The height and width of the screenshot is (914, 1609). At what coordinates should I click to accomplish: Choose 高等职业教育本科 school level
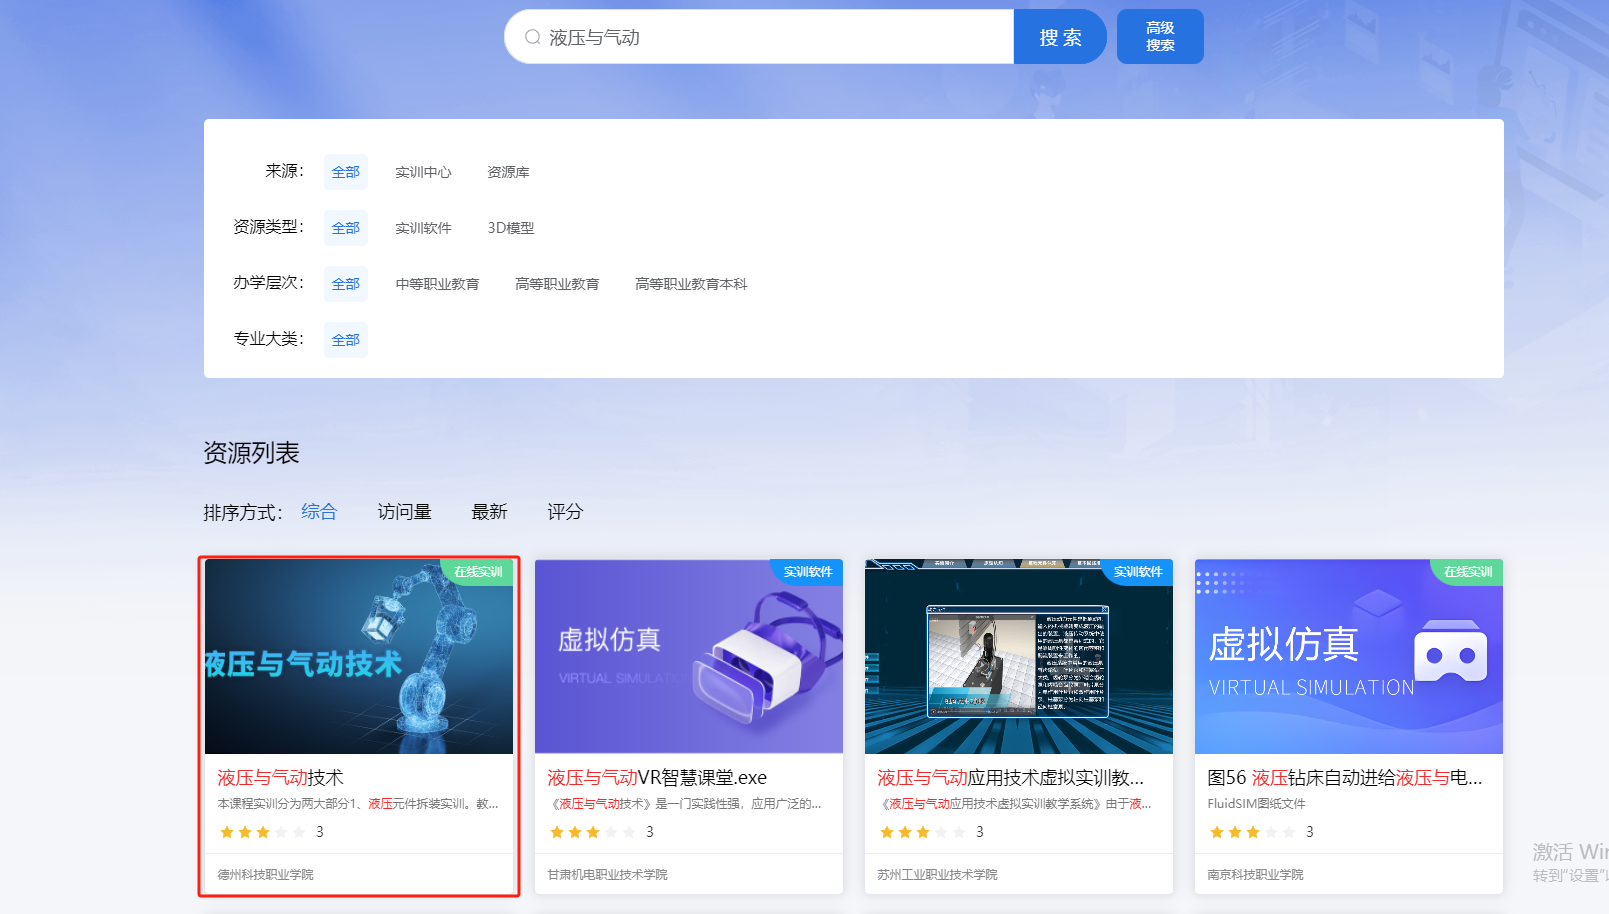[x=690, y=284]
